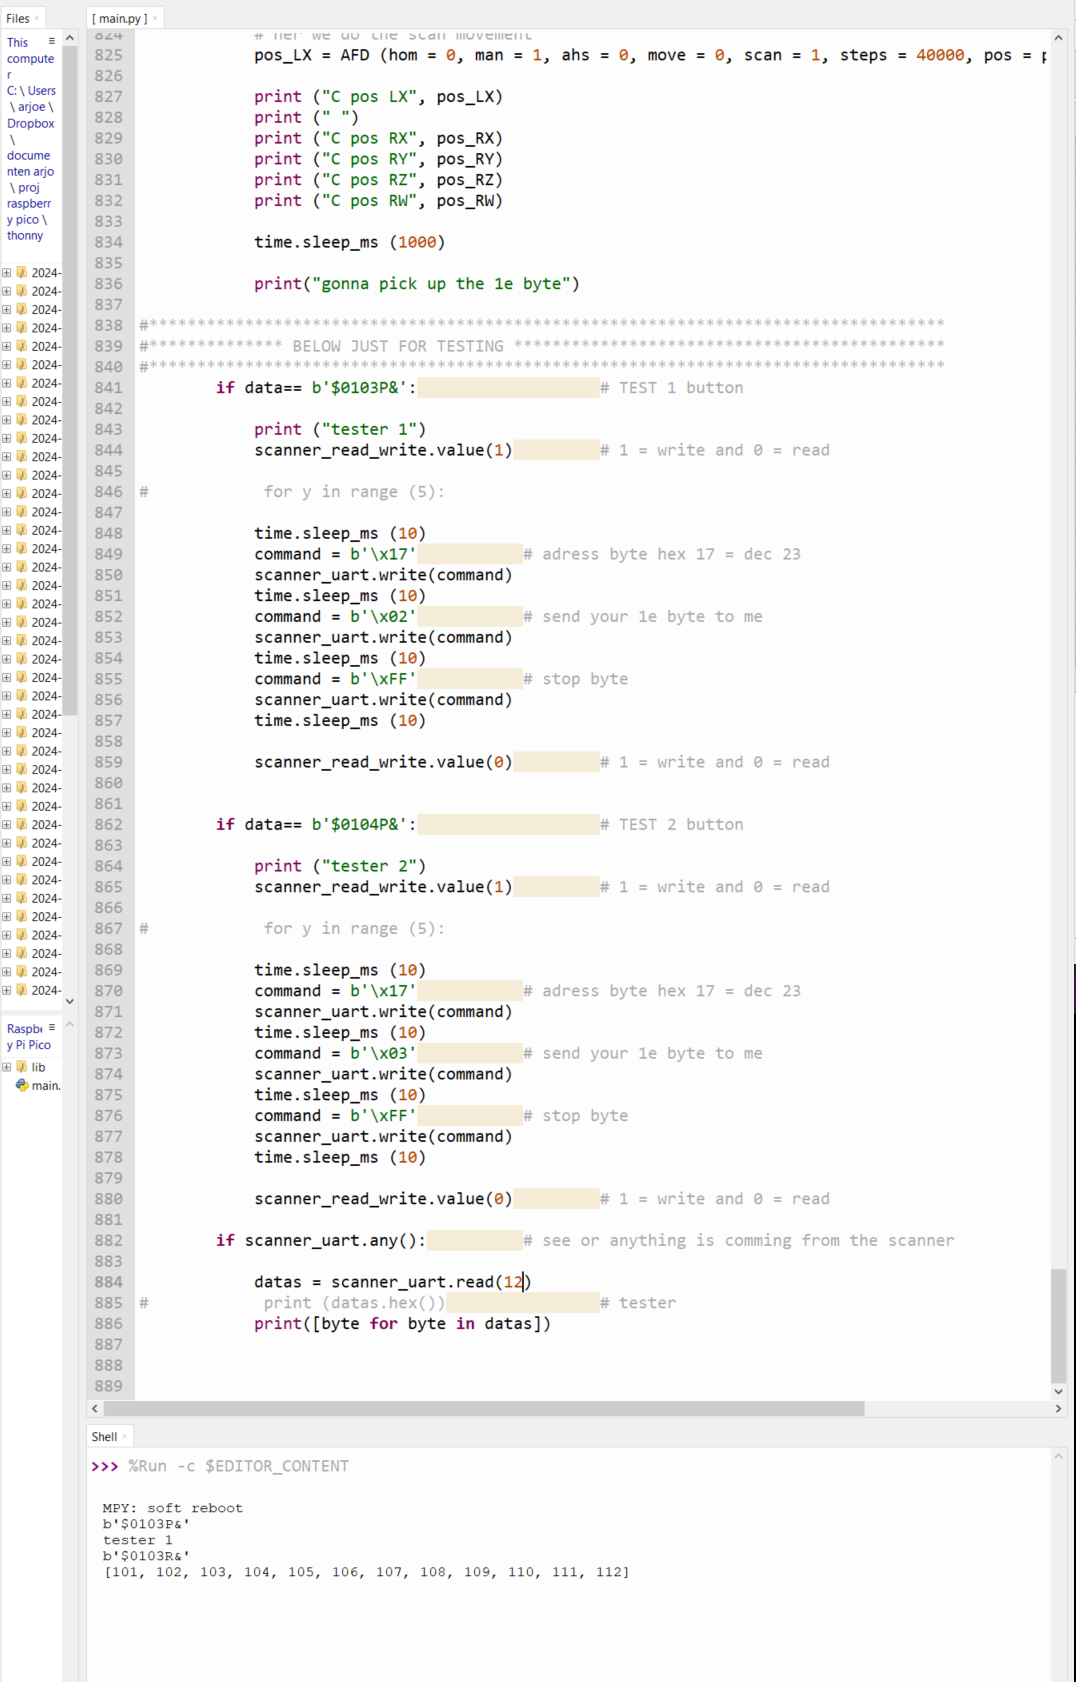Click the 'MPY: soft reboot' shell output
The image size is (1076, 1682).
(173, 1508)
